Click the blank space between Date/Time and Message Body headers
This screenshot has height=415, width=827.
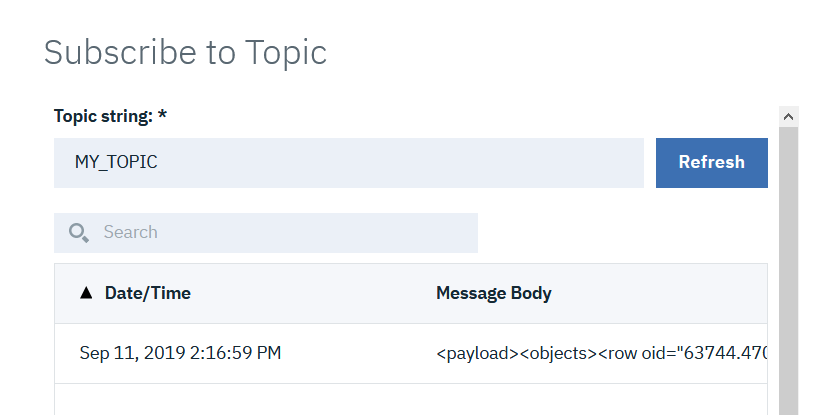(310, 293)
